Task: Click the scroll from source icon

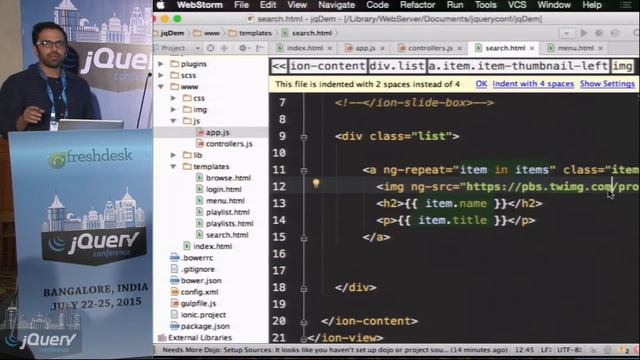Action: [x=211, y=48]
